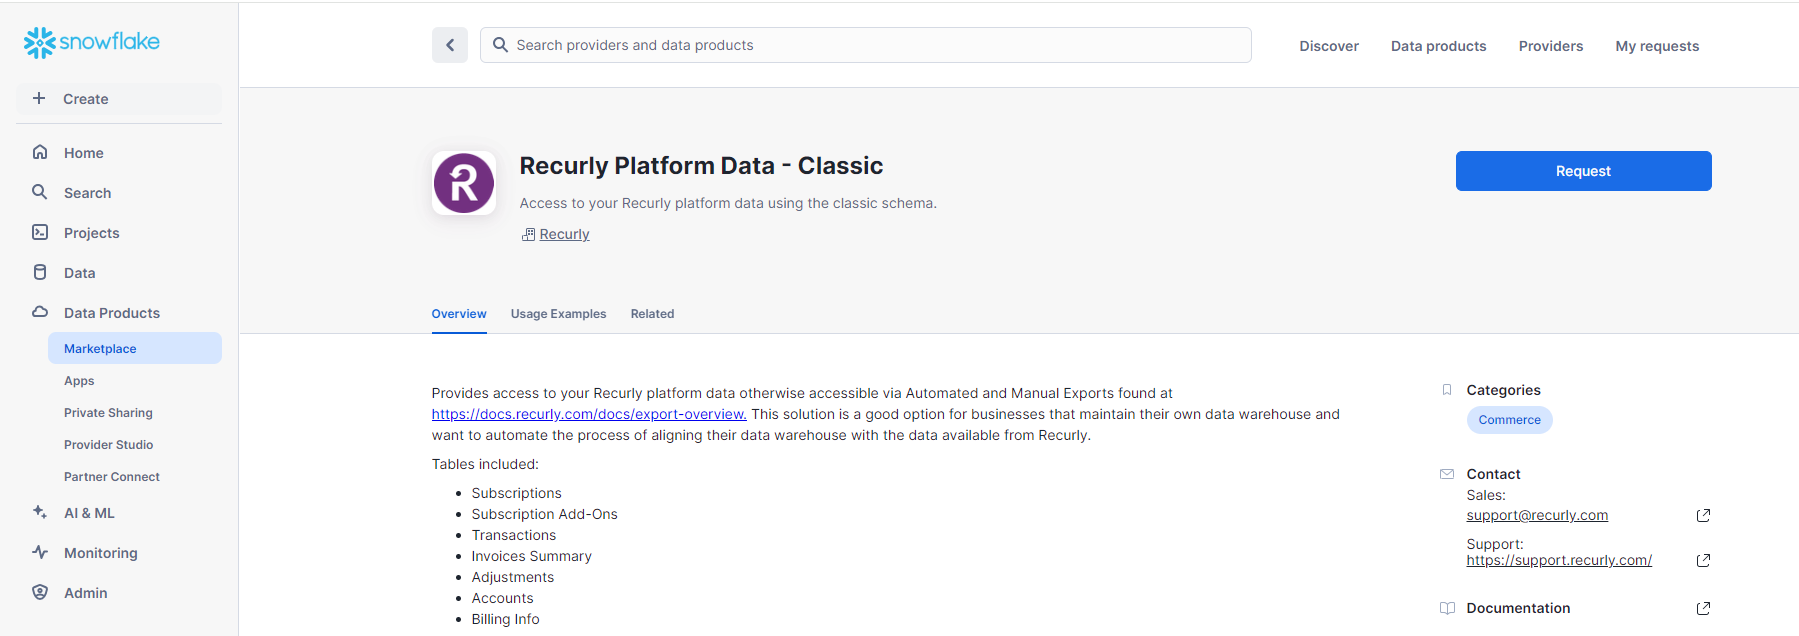The height and width of the screenshot is (636, 1799).
Task: Open the Providers tab
Action: pyautogui.click(x=1551, y=46)
